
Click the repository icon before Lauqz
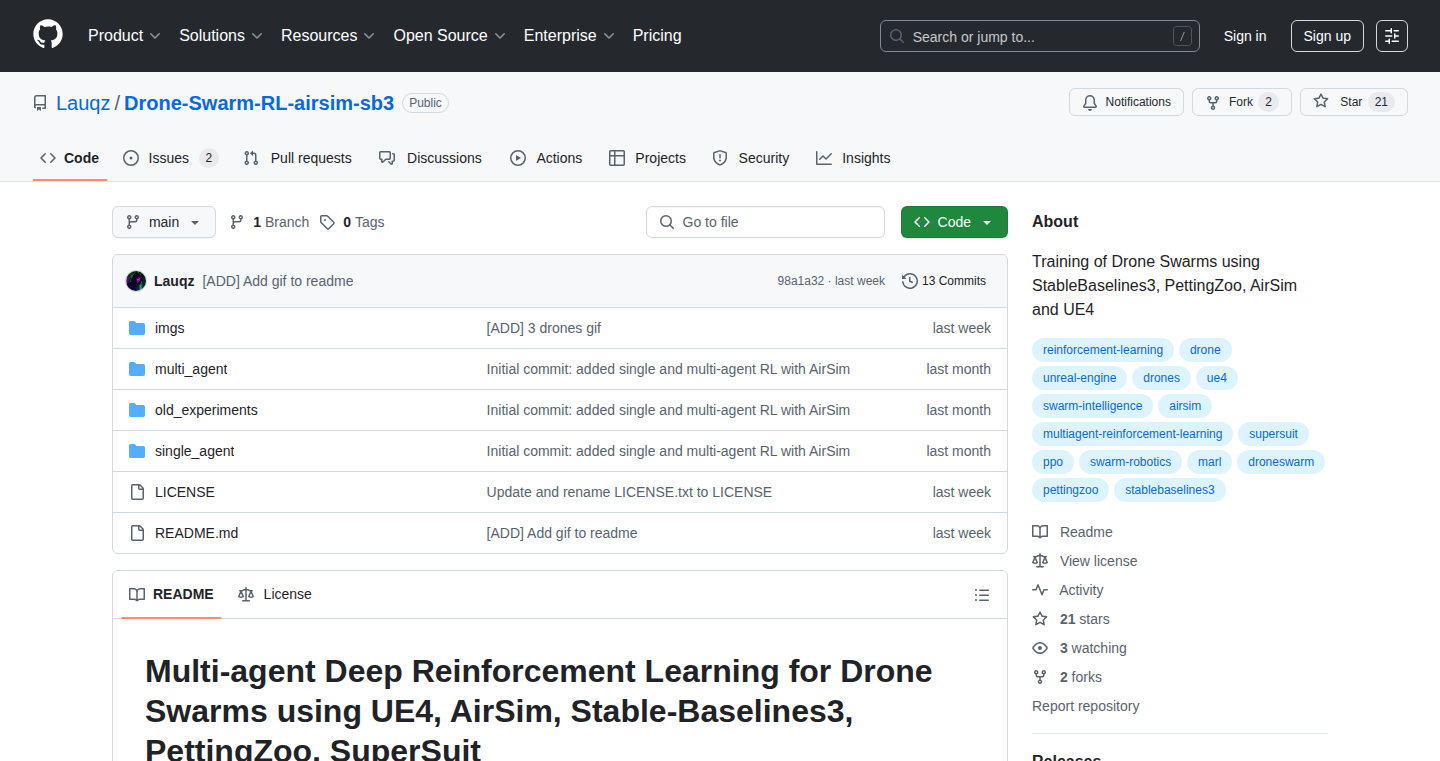click(40, 103)
